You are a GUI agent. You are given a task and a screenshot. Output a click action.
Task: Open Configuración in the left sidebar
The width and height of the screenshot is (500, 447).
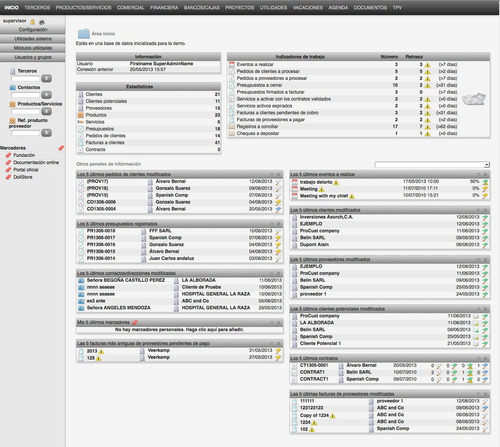coord(33,30)
